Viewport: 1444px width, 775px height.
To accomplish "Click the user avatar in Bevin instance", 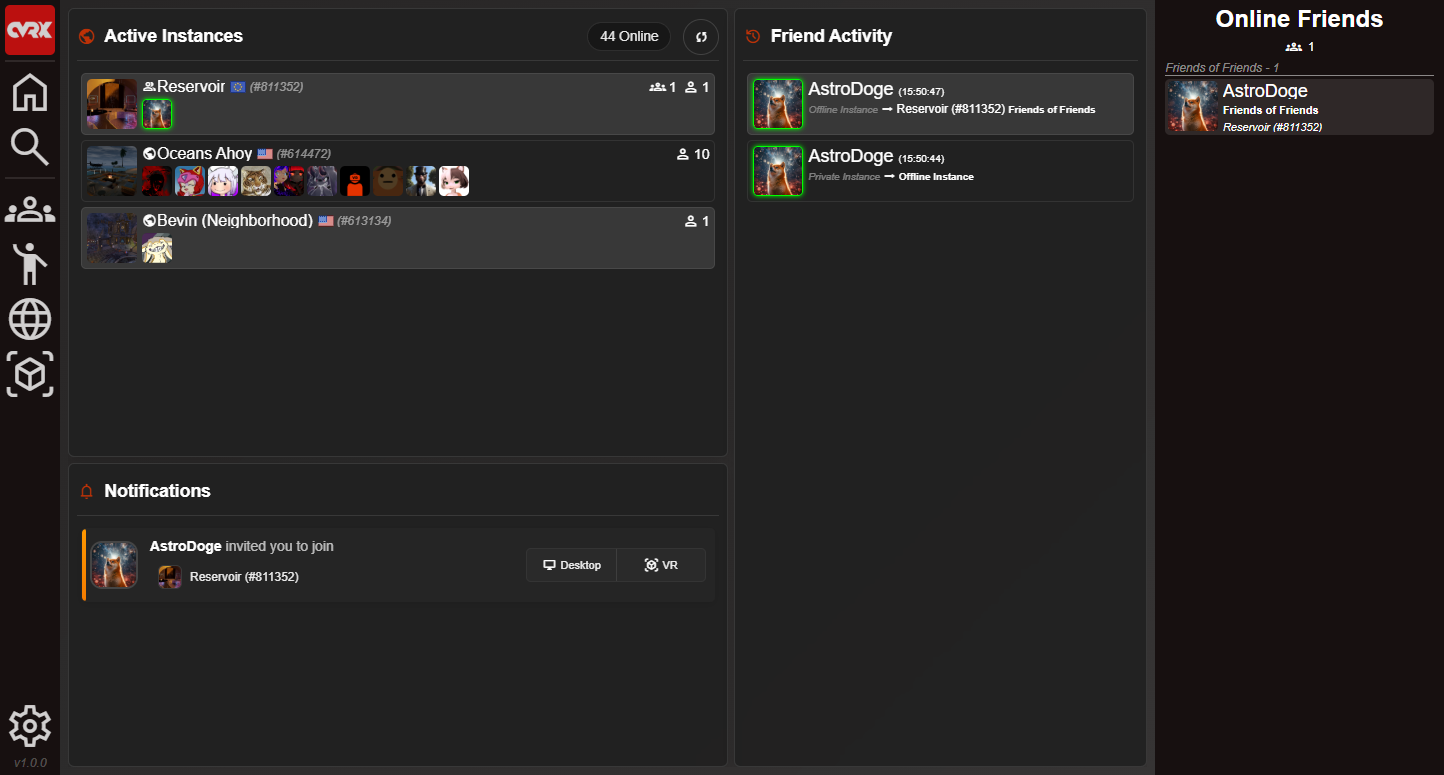I will pos(157,248).
